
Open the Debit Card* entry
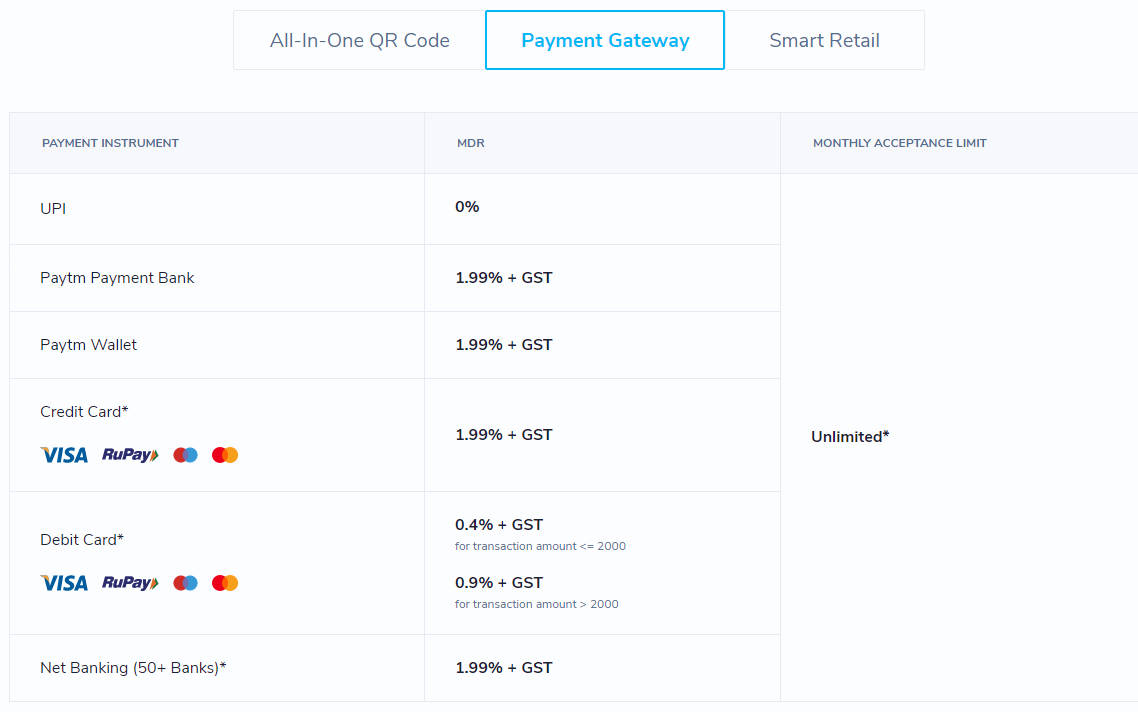(82, 539)
